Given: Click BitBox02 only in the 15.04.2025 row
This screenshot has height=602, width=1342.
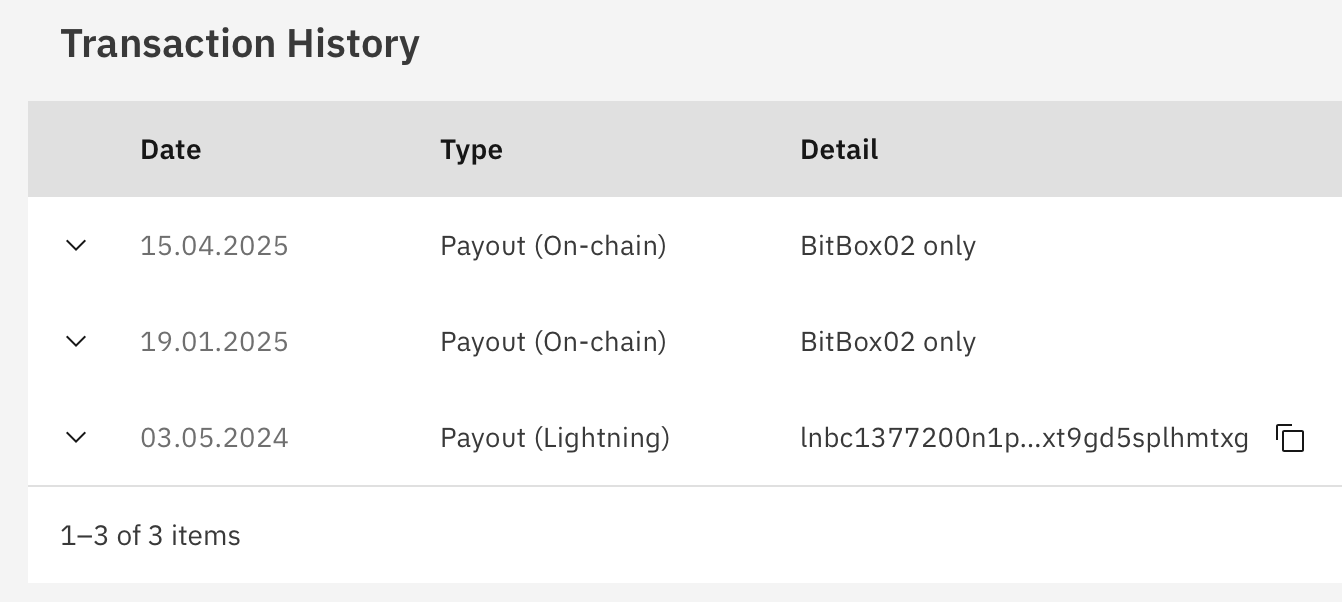Looking at the screenshot, I should pos(888,246).
